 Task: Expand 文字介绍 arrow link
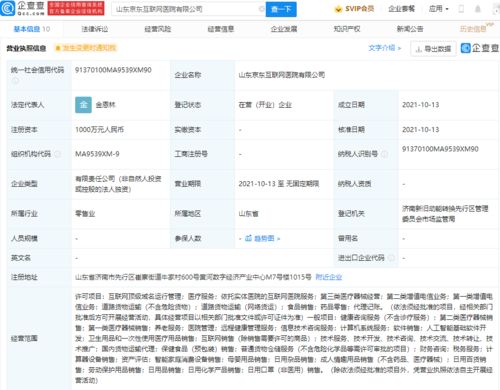tap(385, 48)
